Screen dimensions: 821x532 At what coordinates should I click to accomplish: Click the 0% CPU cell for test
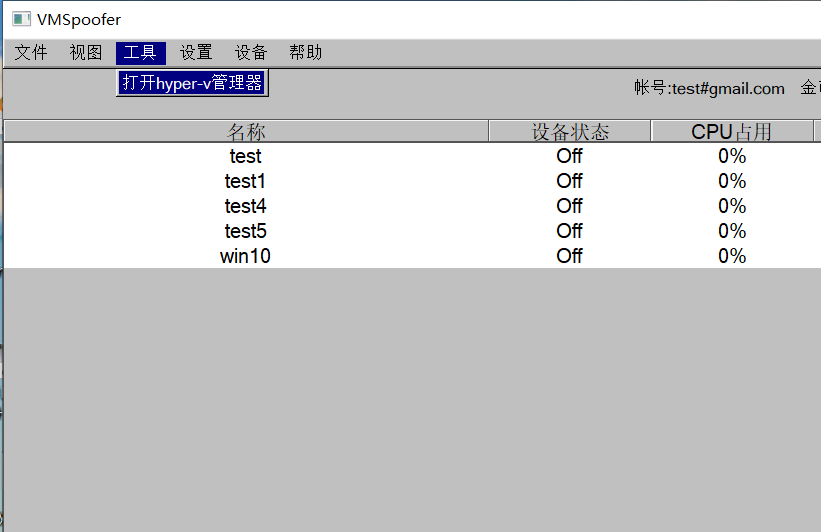[x=732, y=156]
